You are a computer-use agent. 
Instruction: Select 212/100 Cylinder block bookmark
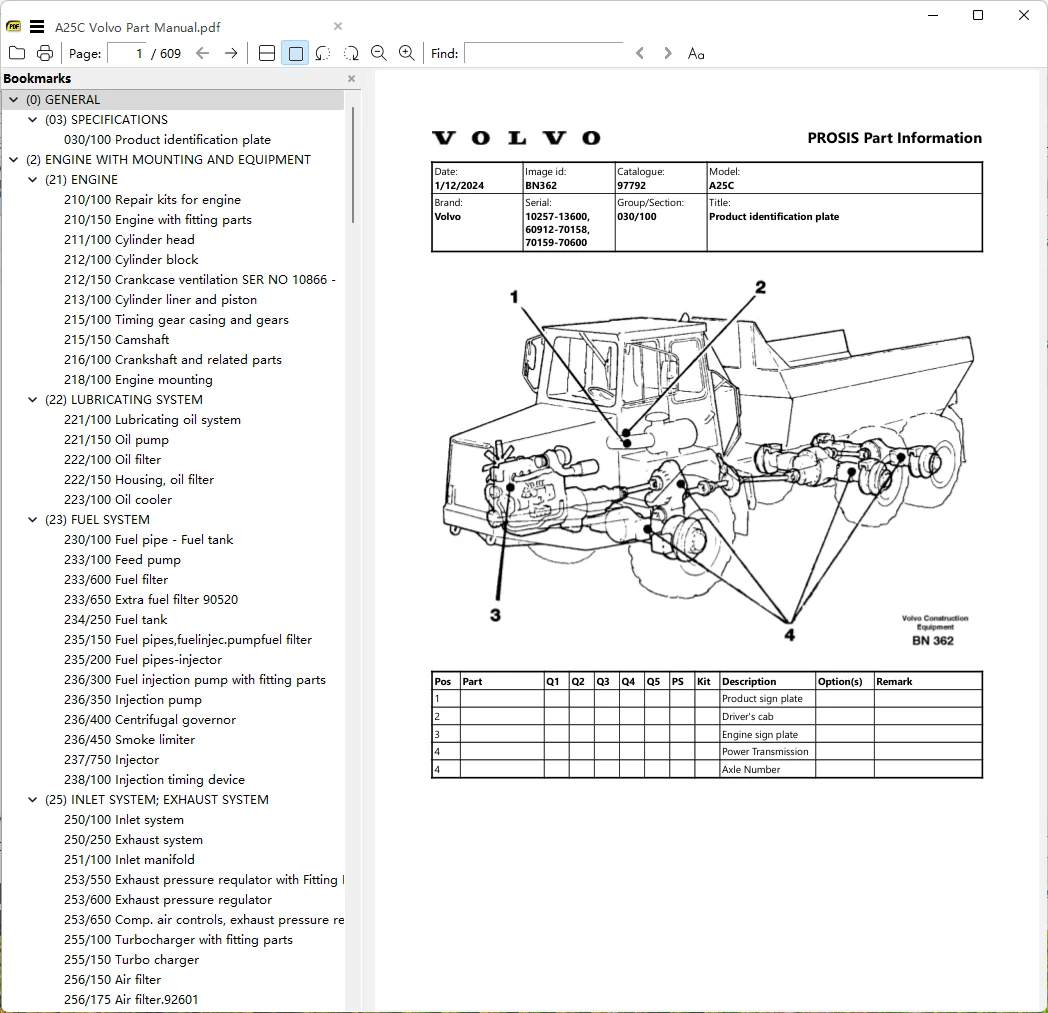131,259
